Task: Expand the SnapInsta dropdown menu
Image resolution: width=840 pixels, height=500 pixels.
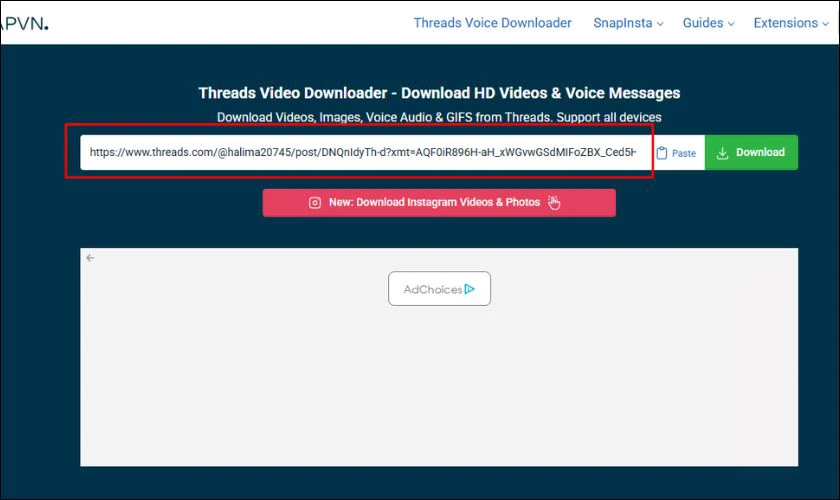Action: coord(628,23)
